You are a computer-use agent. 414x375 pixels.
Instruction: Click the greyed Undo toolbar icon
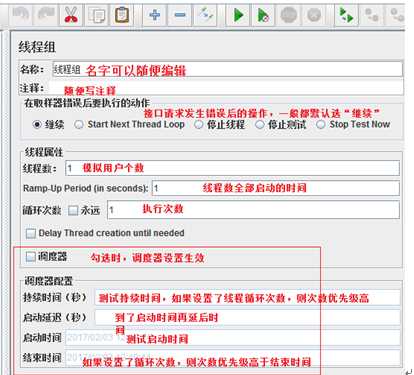click(21, 15)
